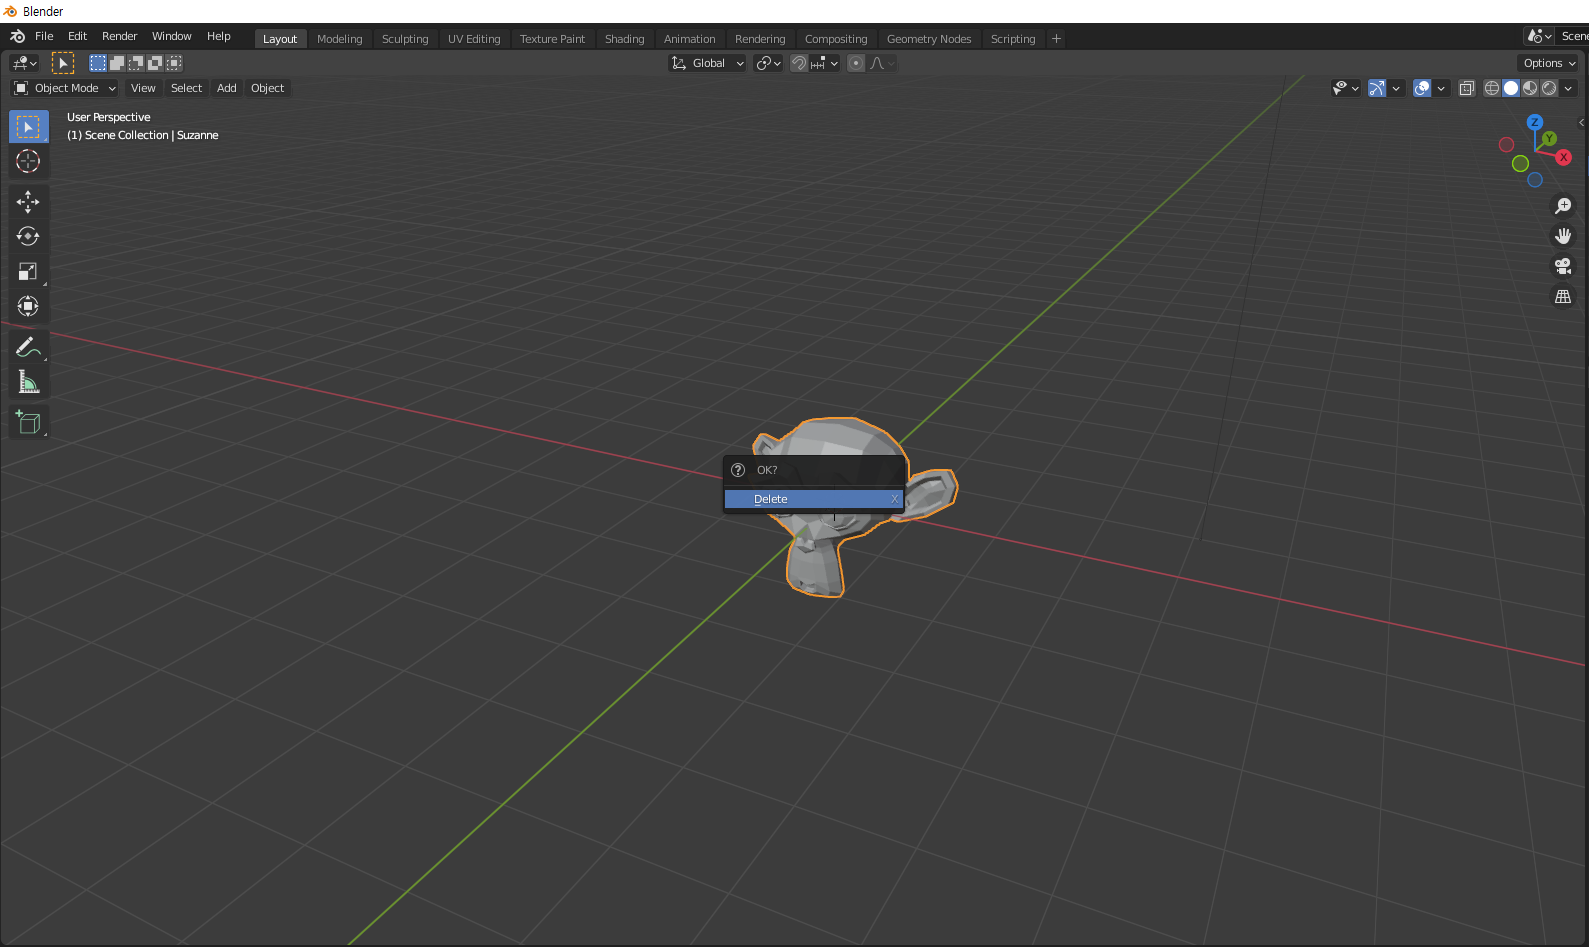The width and height of the screenshot is (1589, 947).
Task: Toggle viewport gizmos display
Action: tap(1377, 88)
